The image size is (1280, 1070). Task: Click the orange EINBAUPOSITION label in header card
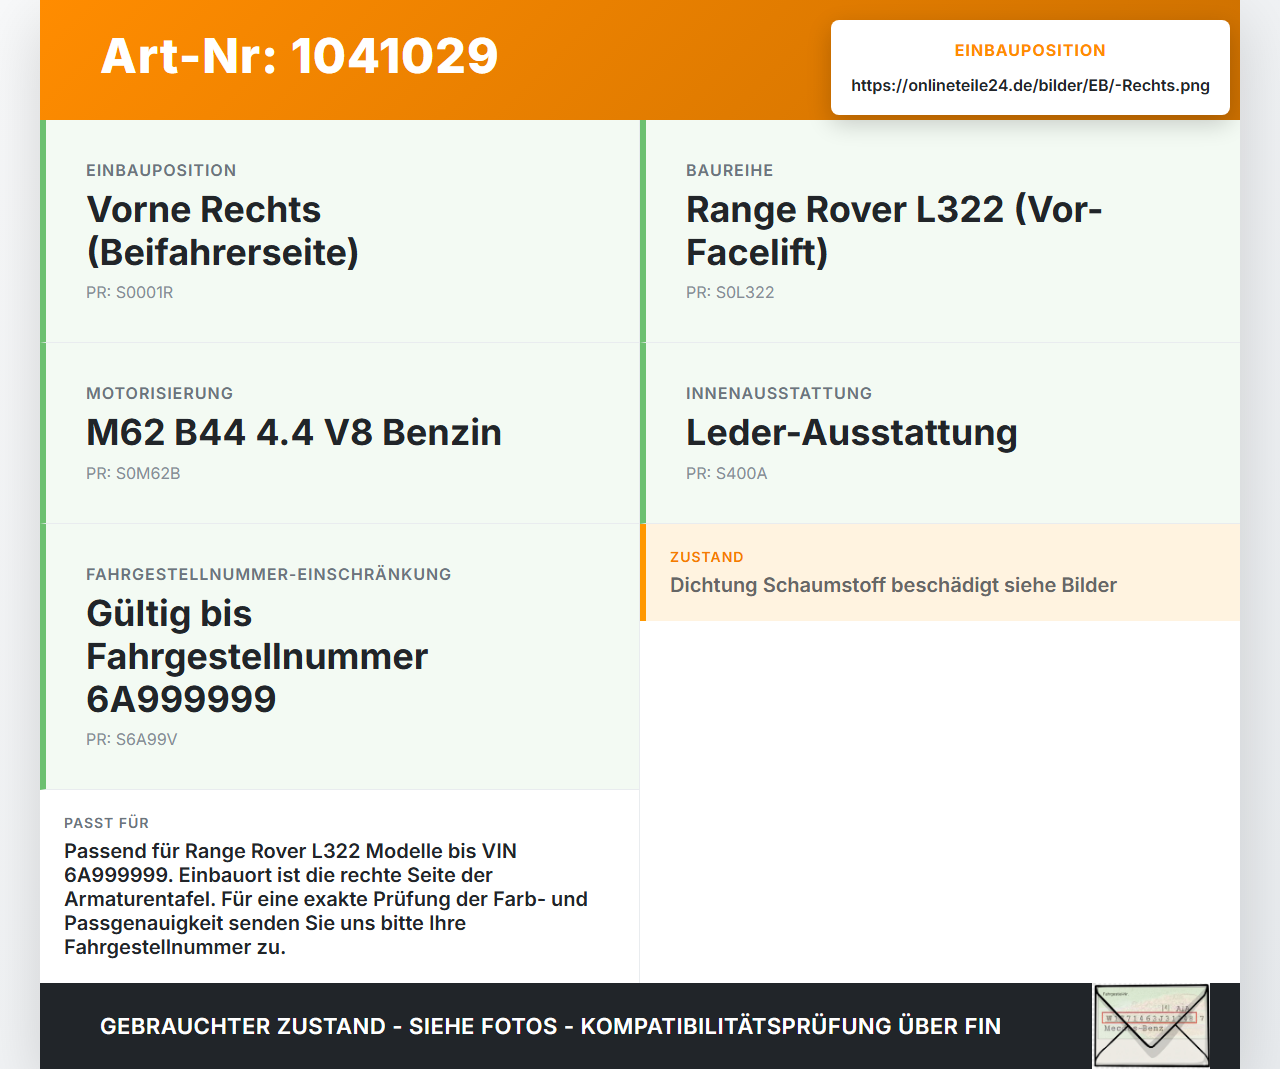click(x=1030, y=50)
